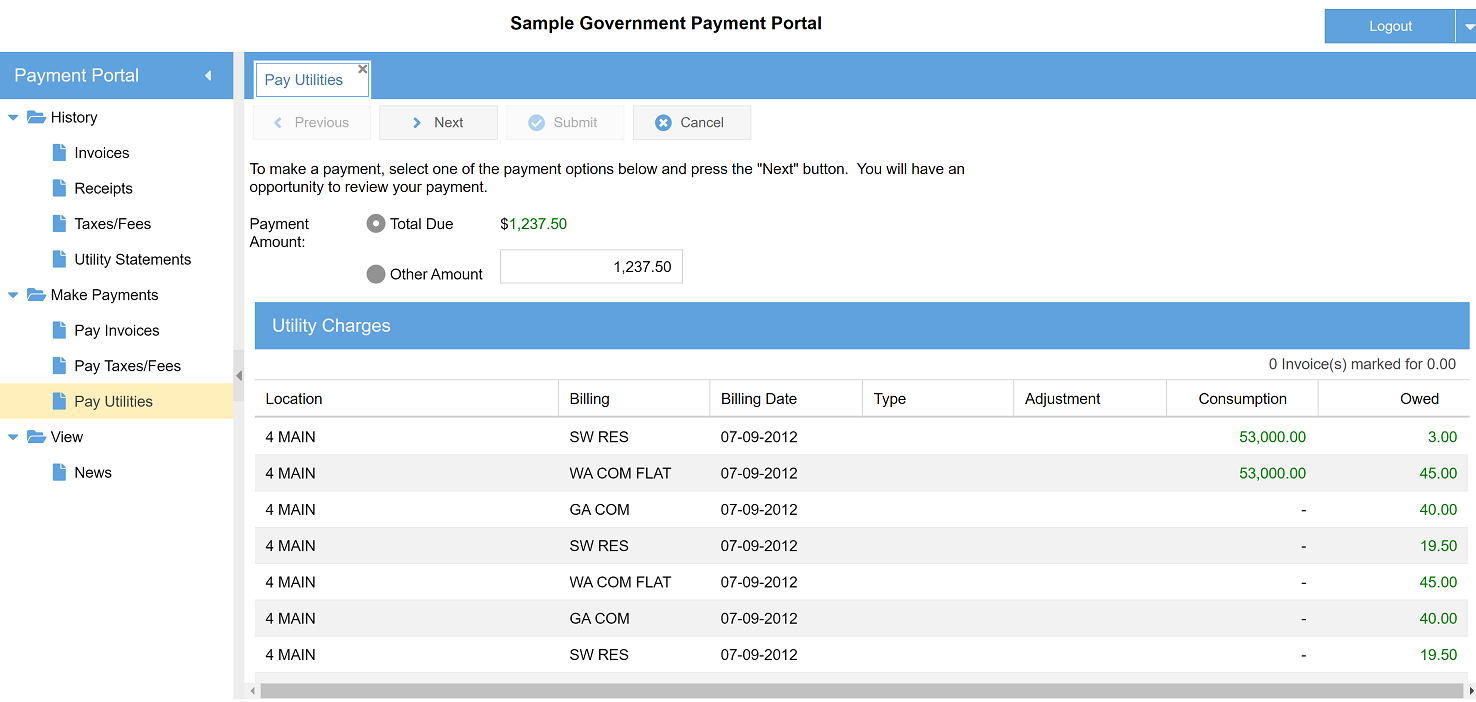Click the horizontal scrollbar under the table
Image resolution: width=1476 pixels, height=702 pixels.
click(860, 691)
